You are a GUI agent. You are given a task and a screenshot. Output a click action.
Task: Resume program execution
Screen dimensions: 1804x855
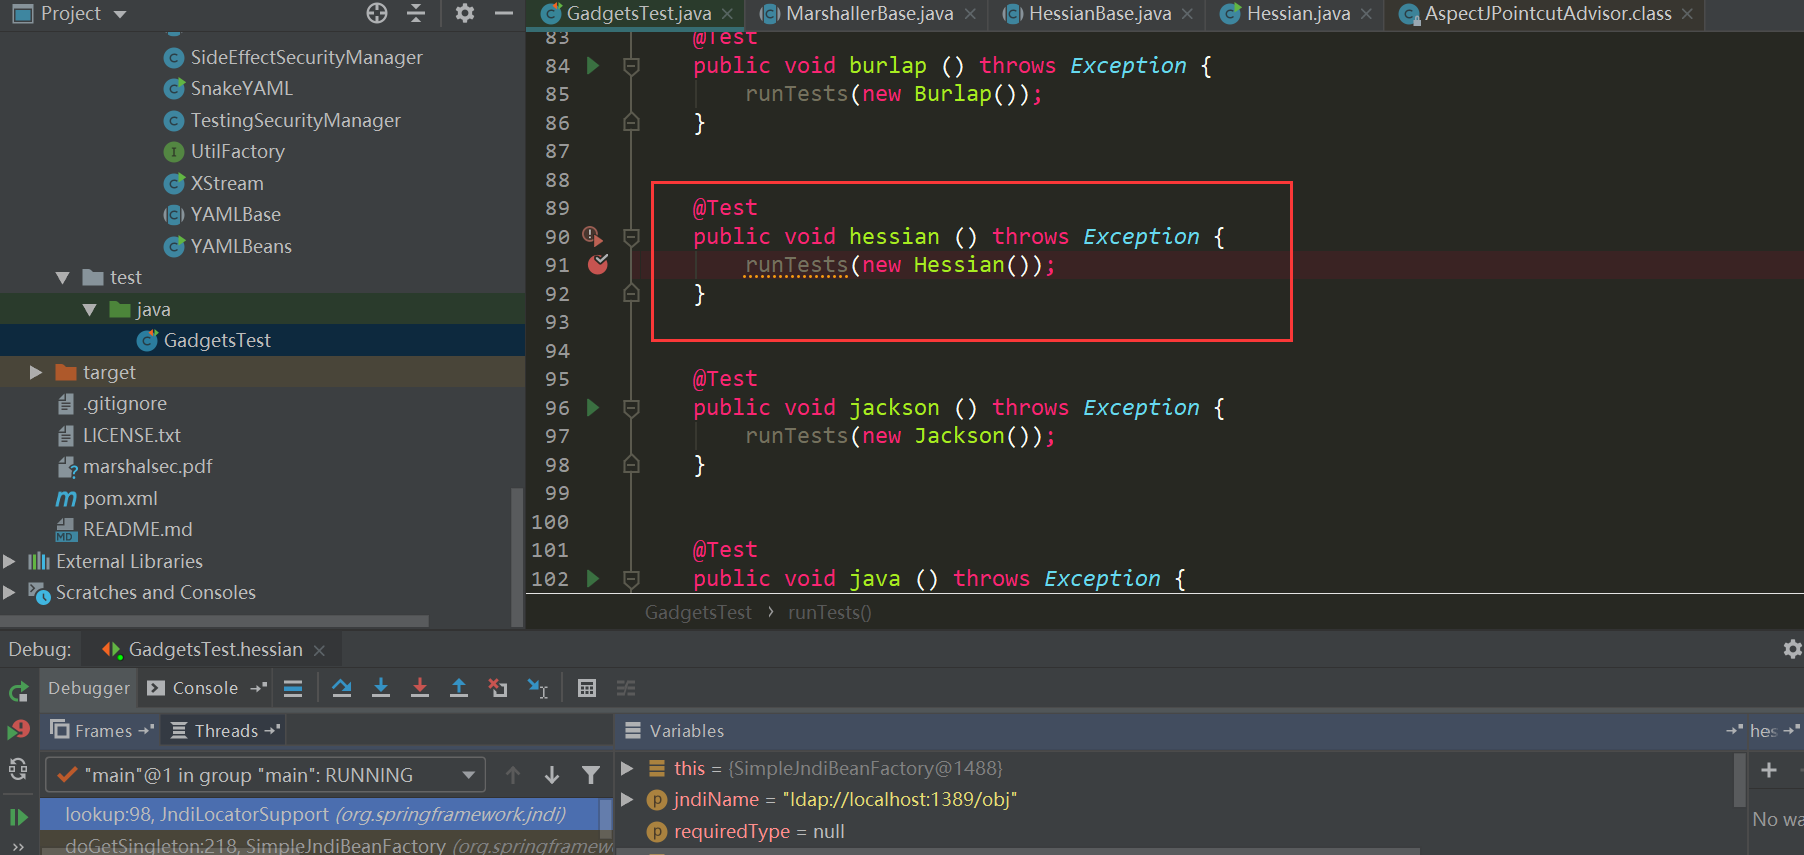(18, 817)
